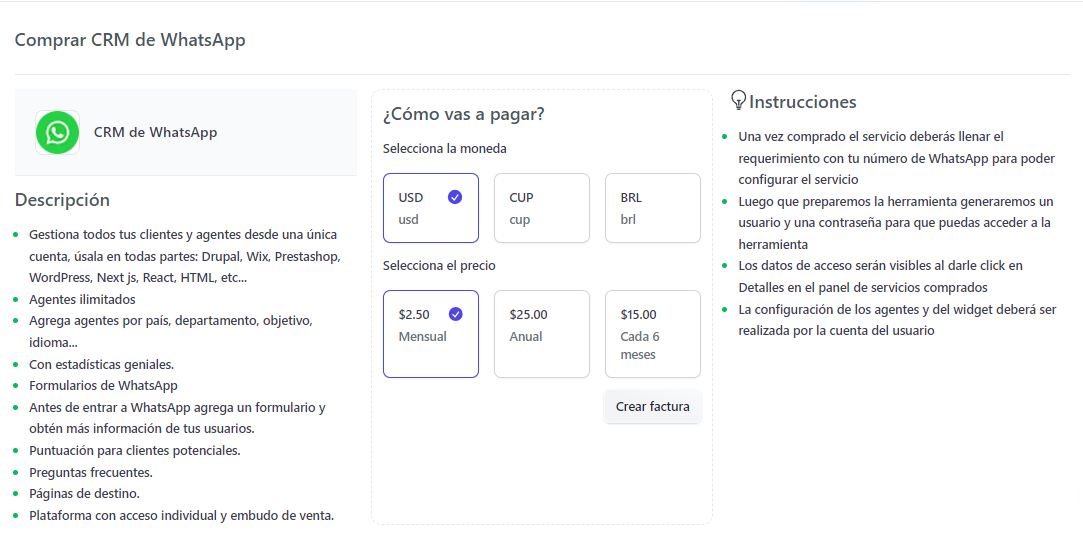Select CUP as the currency
The height and width of the screenshot is (542, 1083).
tap(541, 208)
